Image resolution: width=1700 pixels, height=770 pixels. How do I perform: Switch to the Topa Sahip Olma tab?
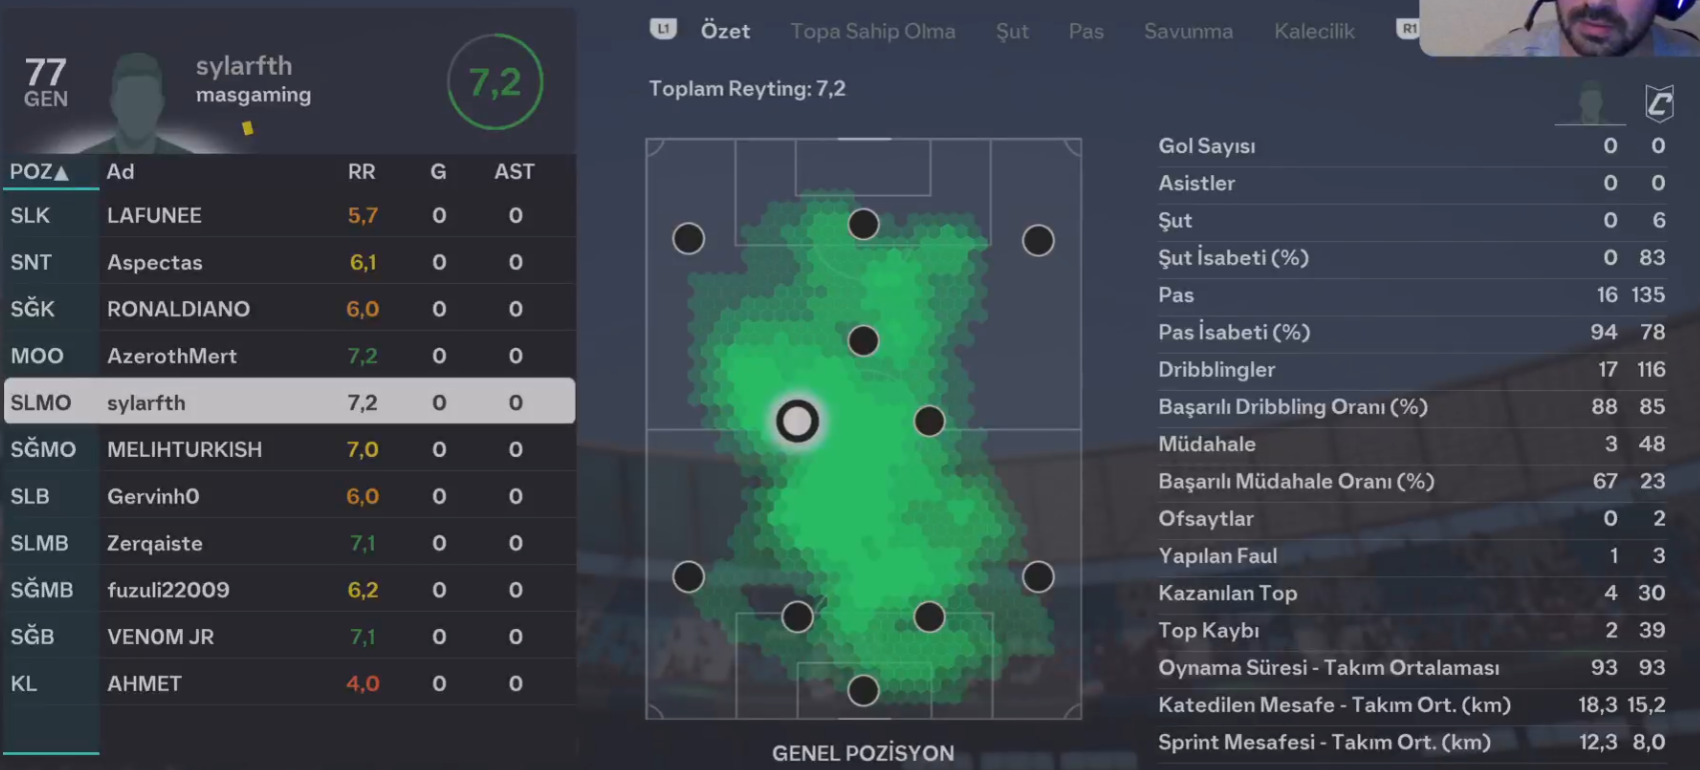(872, 31)
